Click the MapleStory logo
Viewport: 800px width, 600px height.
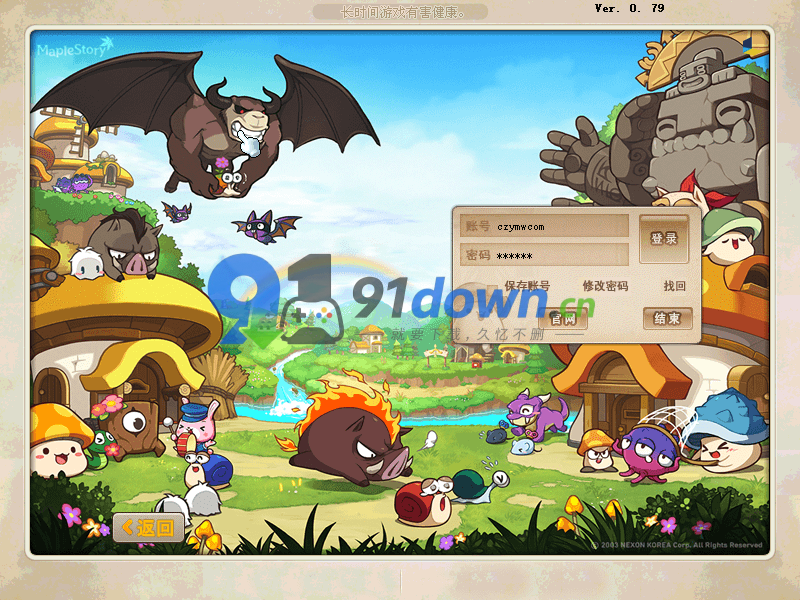coord(74,47)
